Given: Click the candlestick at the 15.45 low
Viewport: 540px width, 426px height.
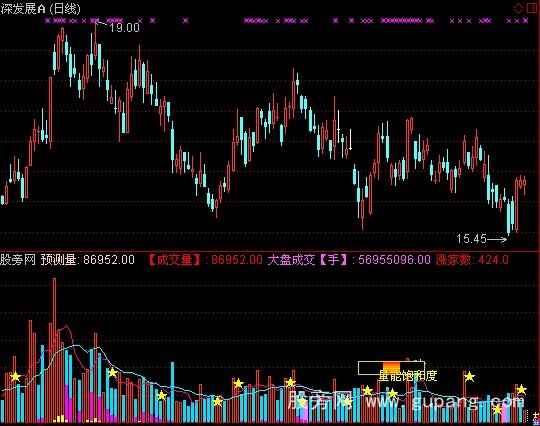Looking at the screenshot, I should (509, 218).
